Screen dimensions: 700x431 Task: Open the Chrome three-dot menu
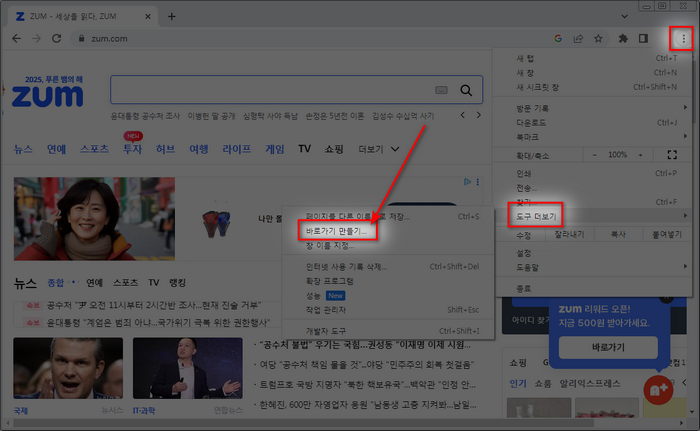click(x=683, y=39)
